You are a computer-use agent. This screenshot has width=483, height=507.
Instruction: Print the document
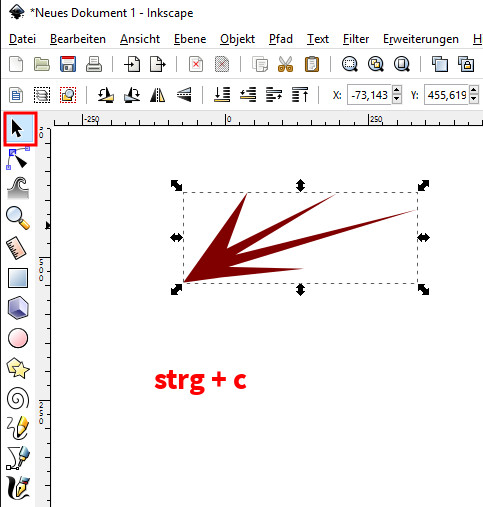[x=94, y=64]
